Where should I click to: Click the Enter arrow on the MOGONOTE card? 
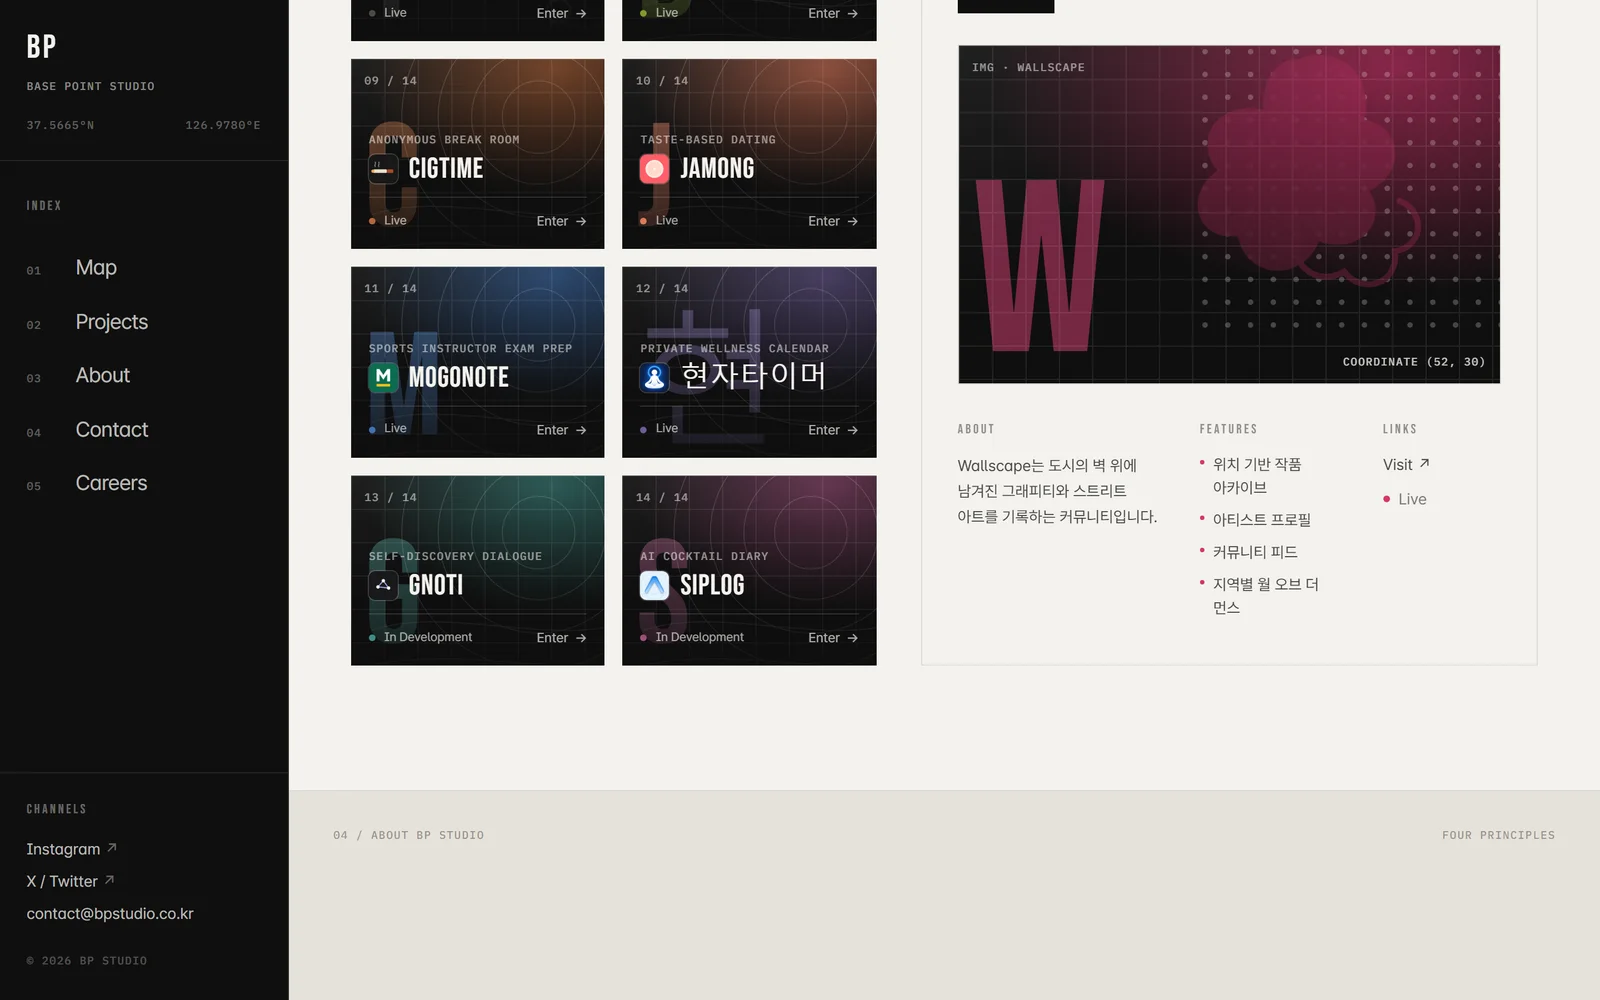click(x=581, y=430)
